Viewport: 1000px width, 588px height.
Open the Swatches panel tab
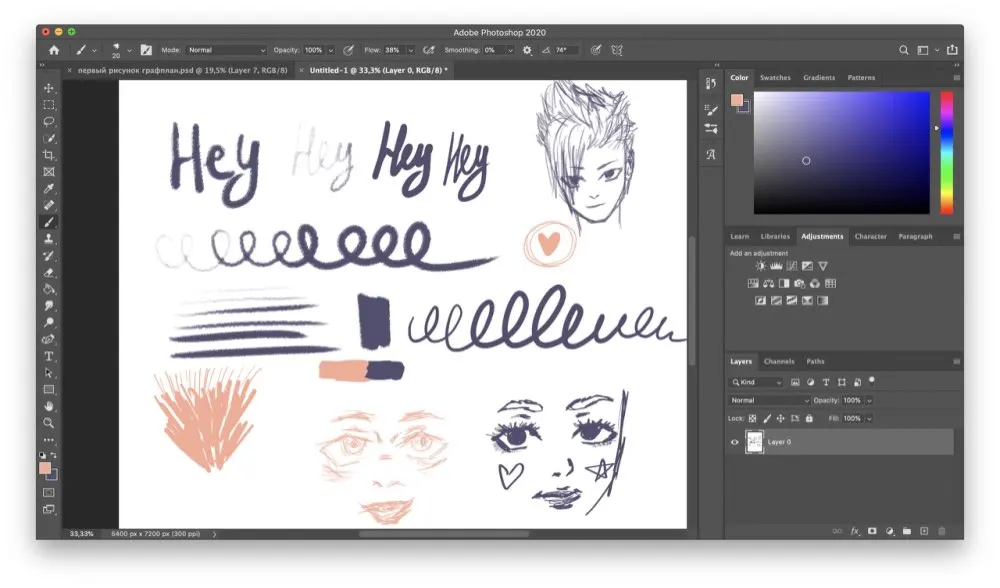(x=775, y=77)
